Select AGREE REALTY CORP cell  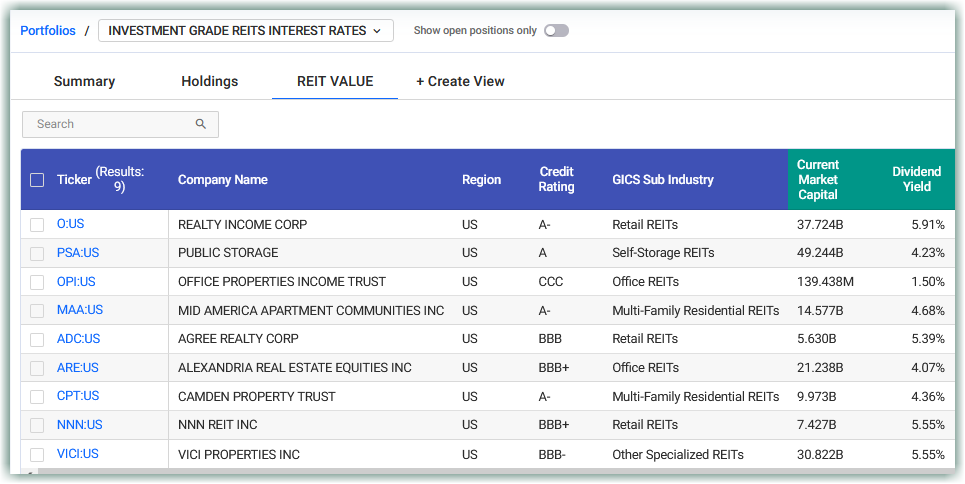tap(238, 339)
